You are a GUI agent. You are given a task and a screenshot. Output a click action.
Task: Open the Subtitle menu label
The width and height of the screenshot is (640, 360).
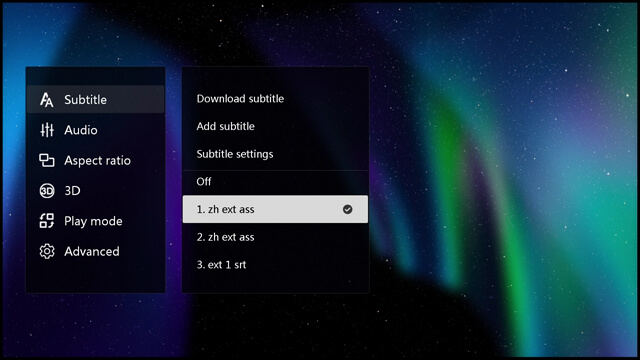85,100
